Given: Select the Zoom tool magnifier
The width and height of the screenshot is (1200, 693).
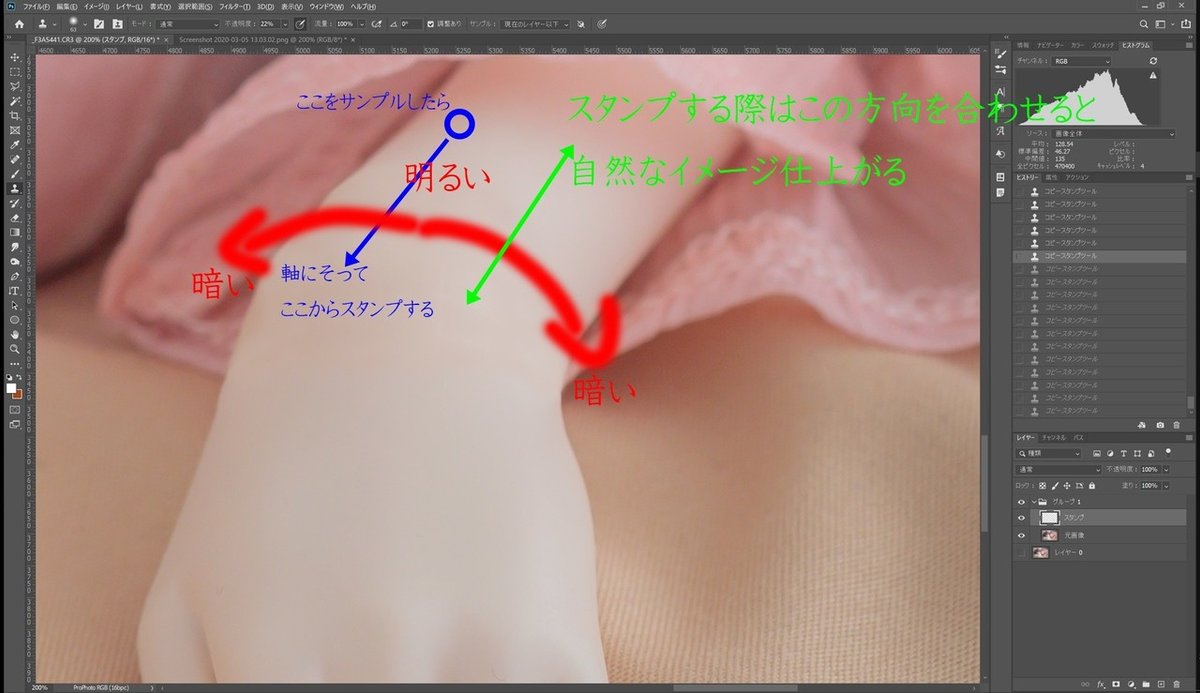Looking at the screenshot, I should 15,349.
